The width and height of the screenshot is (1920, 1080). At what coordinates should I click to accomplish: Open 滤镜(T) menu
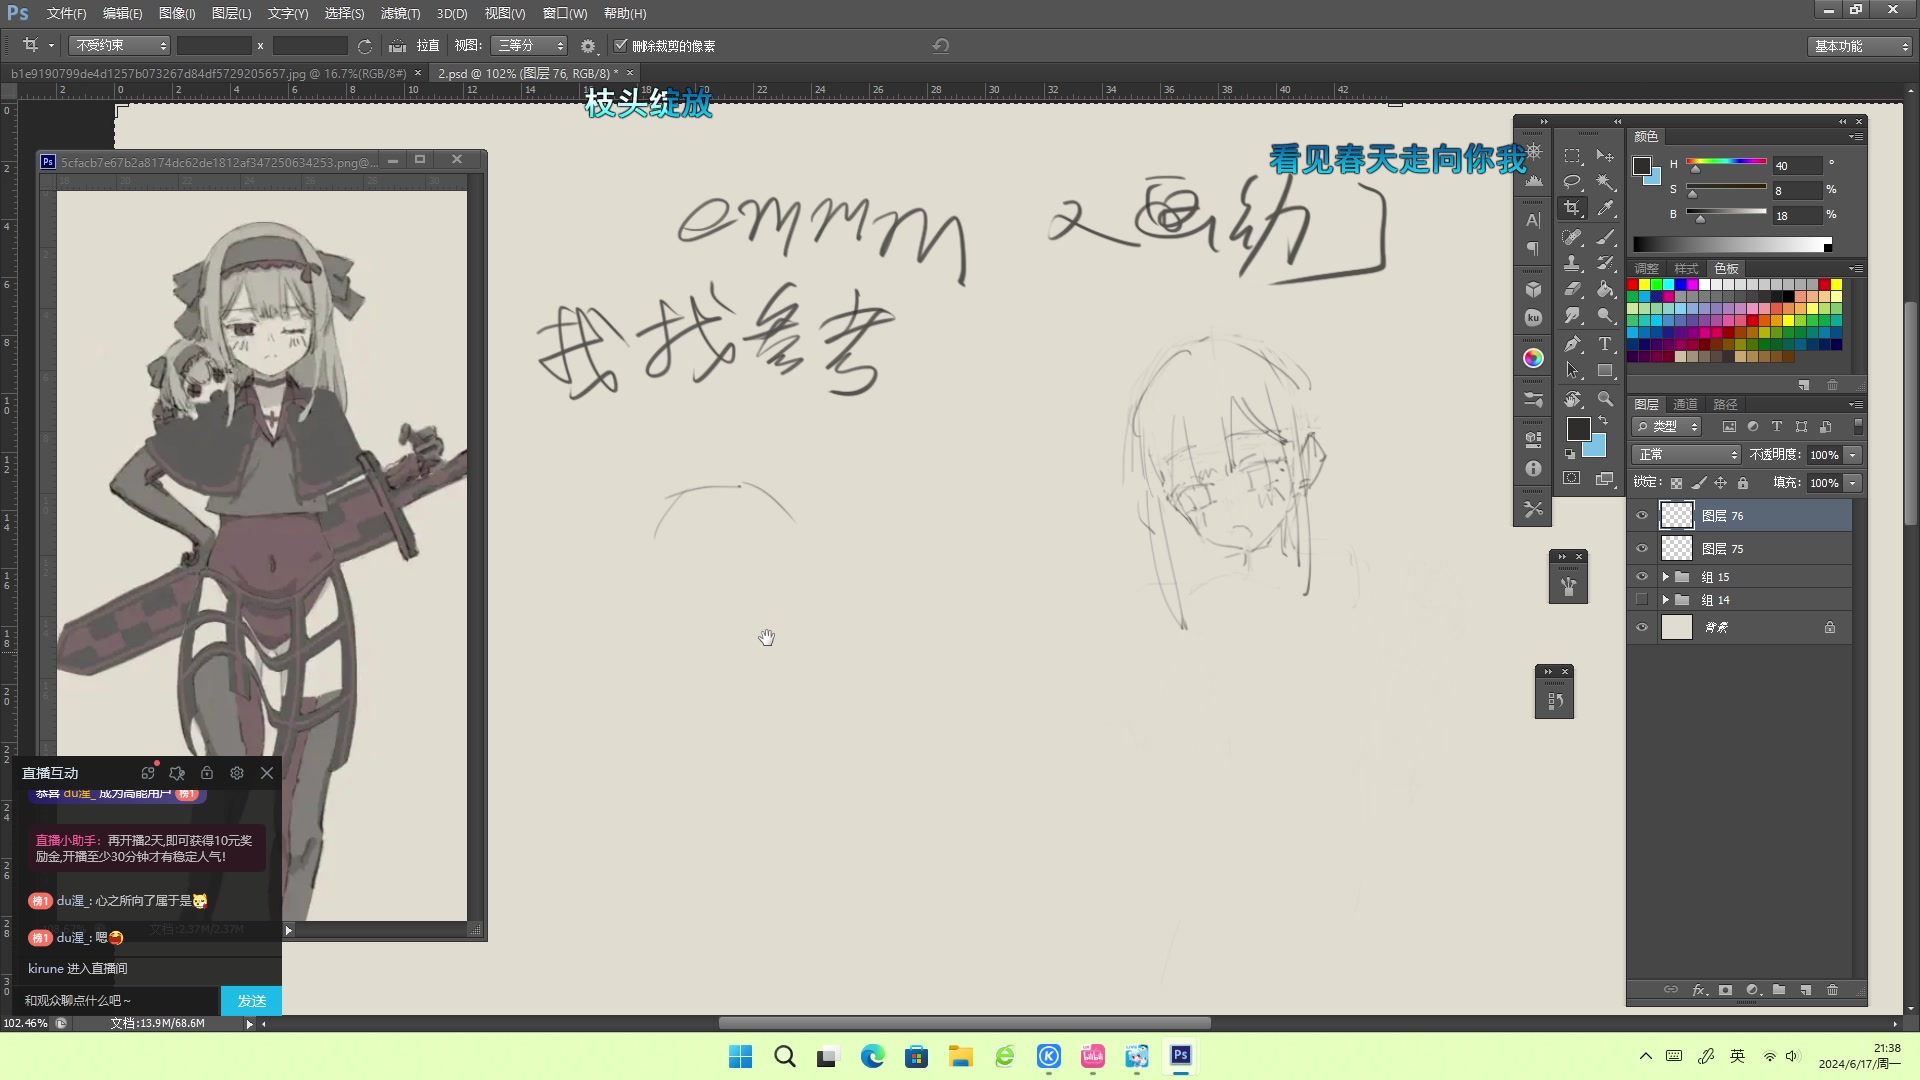(400, 13)
